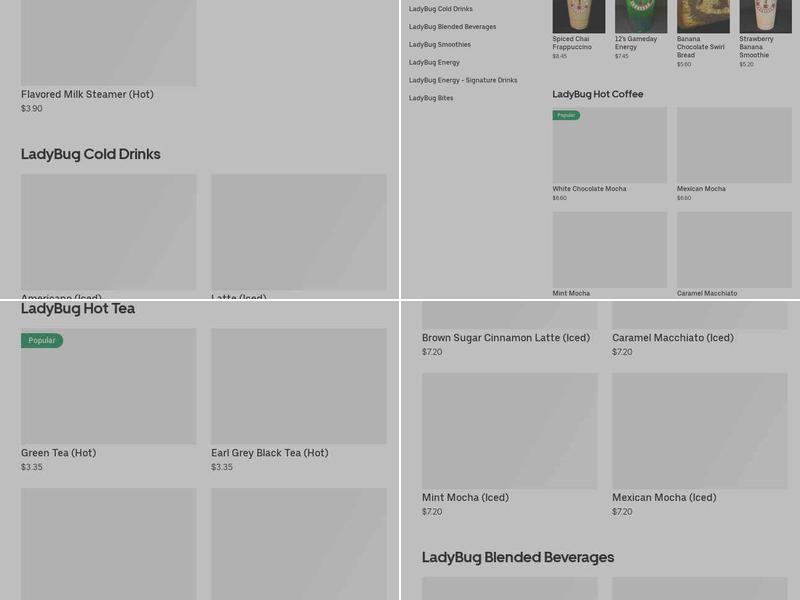Open LadyBug Cold Drinks sidebar category link
The width and height of the screenshot is (800, 600).
440,9
